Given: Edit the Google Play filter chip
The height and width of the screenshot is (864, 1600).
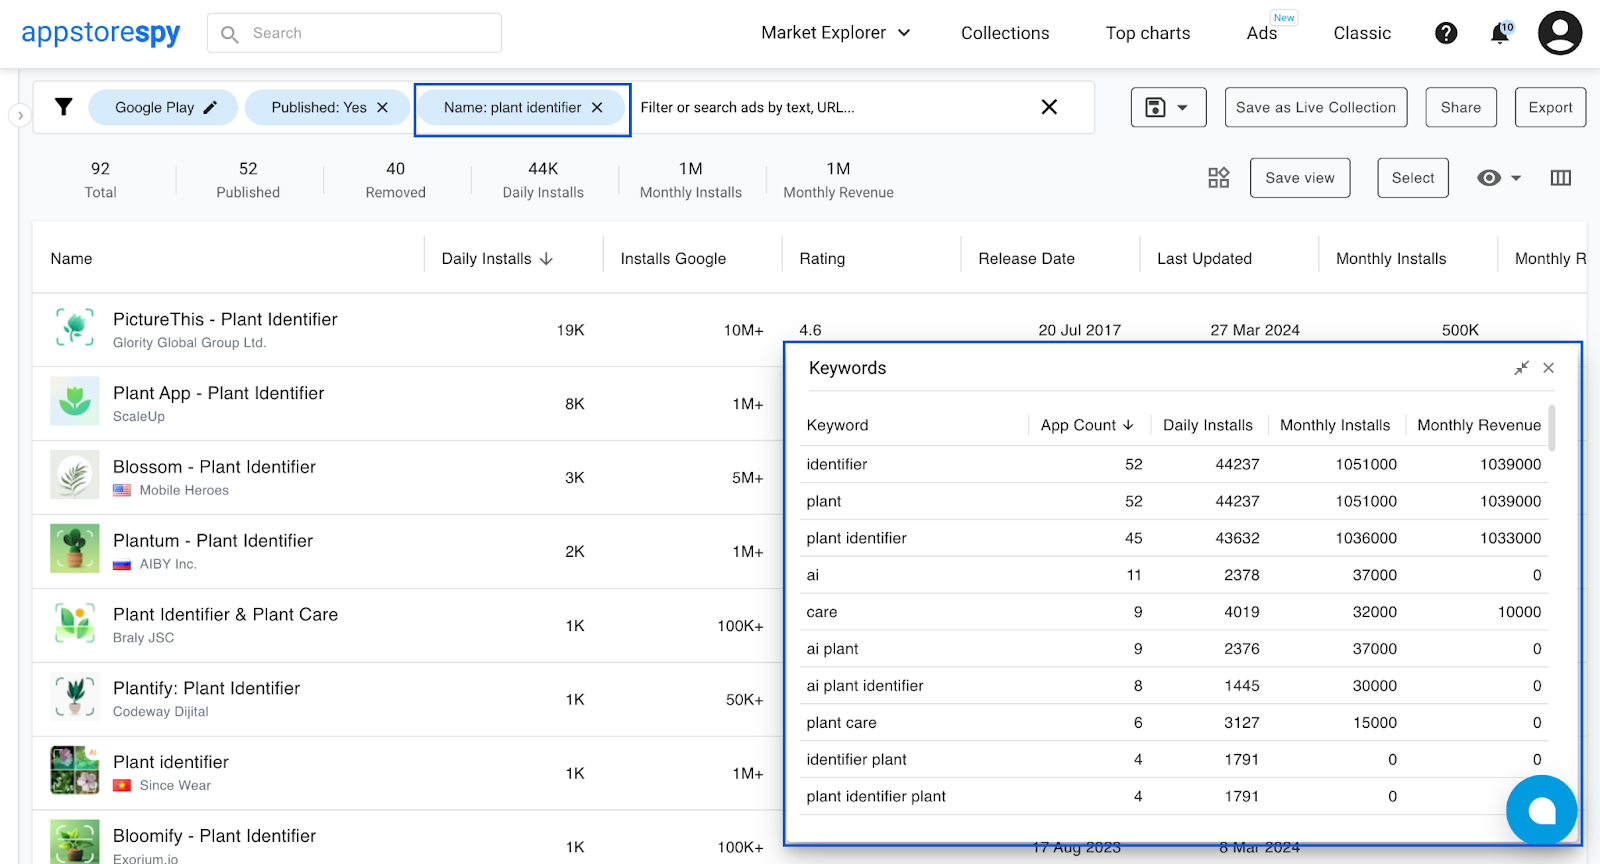Looking at the screenshot, I should [210, 107].
